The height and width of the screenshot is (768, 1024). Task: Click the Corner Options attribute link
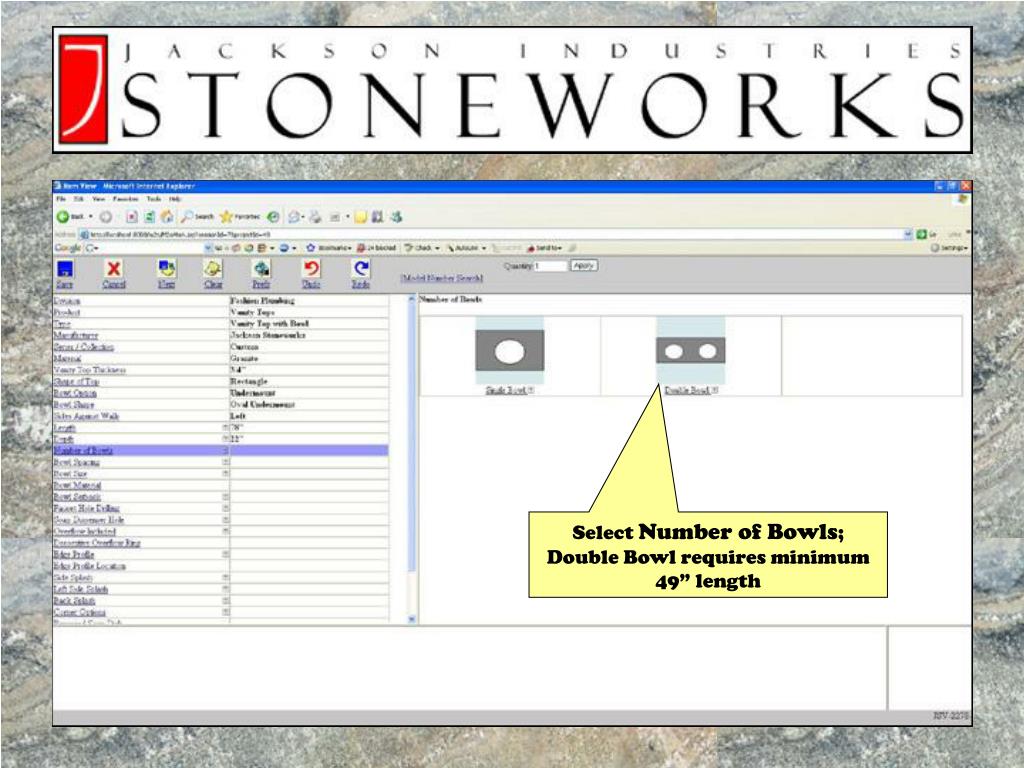coord(80,613)
